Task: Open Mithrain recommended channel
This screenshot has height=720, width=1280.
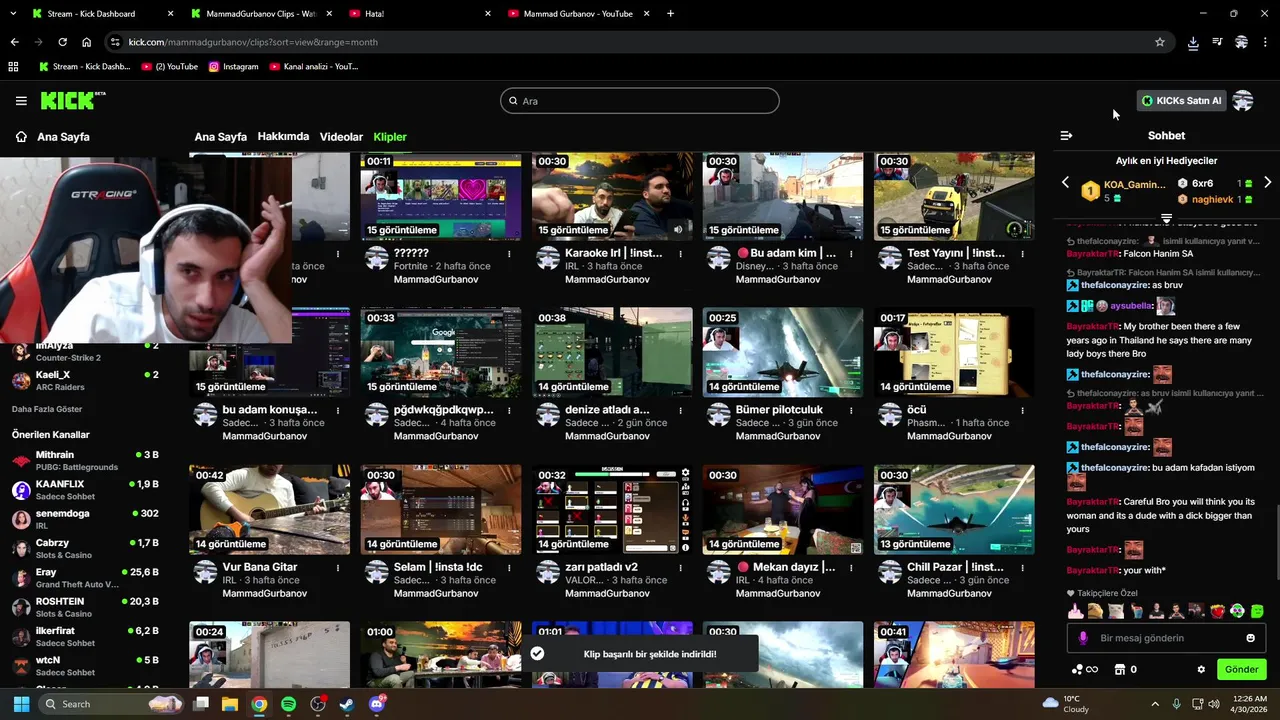Action: click(x=85, y=461)
